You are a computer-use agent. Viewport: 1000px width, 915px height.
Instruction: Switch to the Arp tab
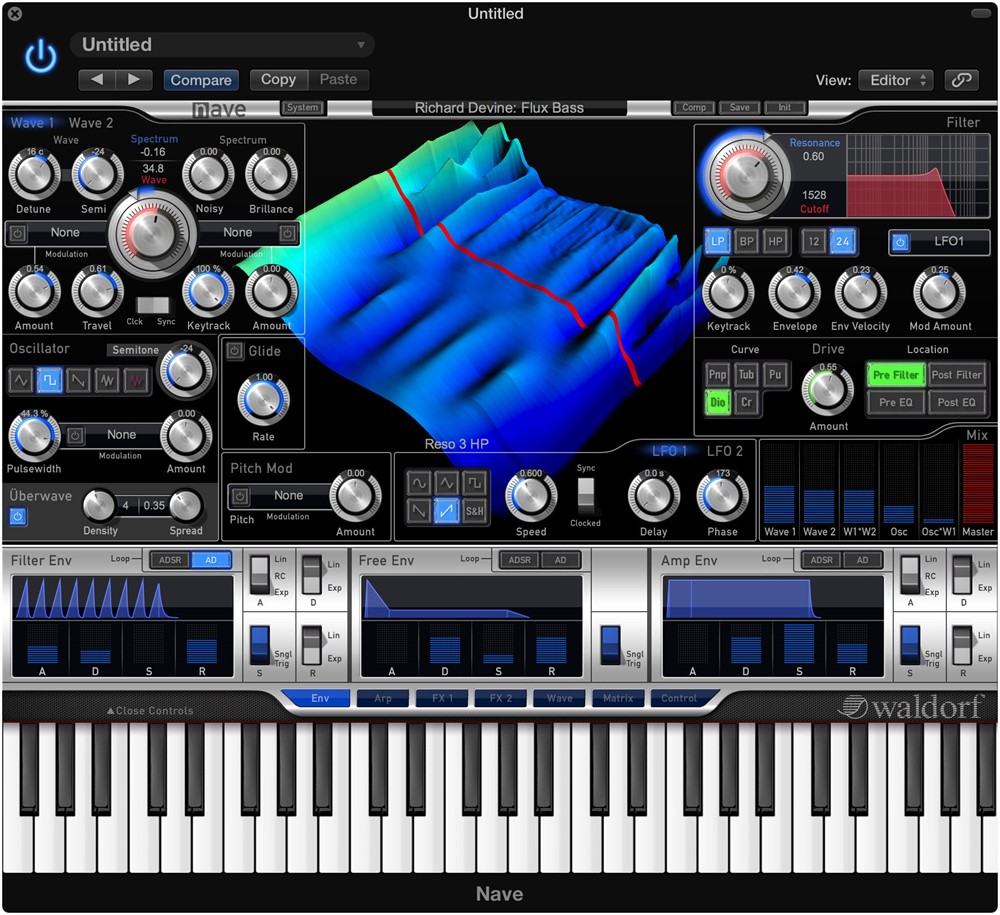coord(383,698)
